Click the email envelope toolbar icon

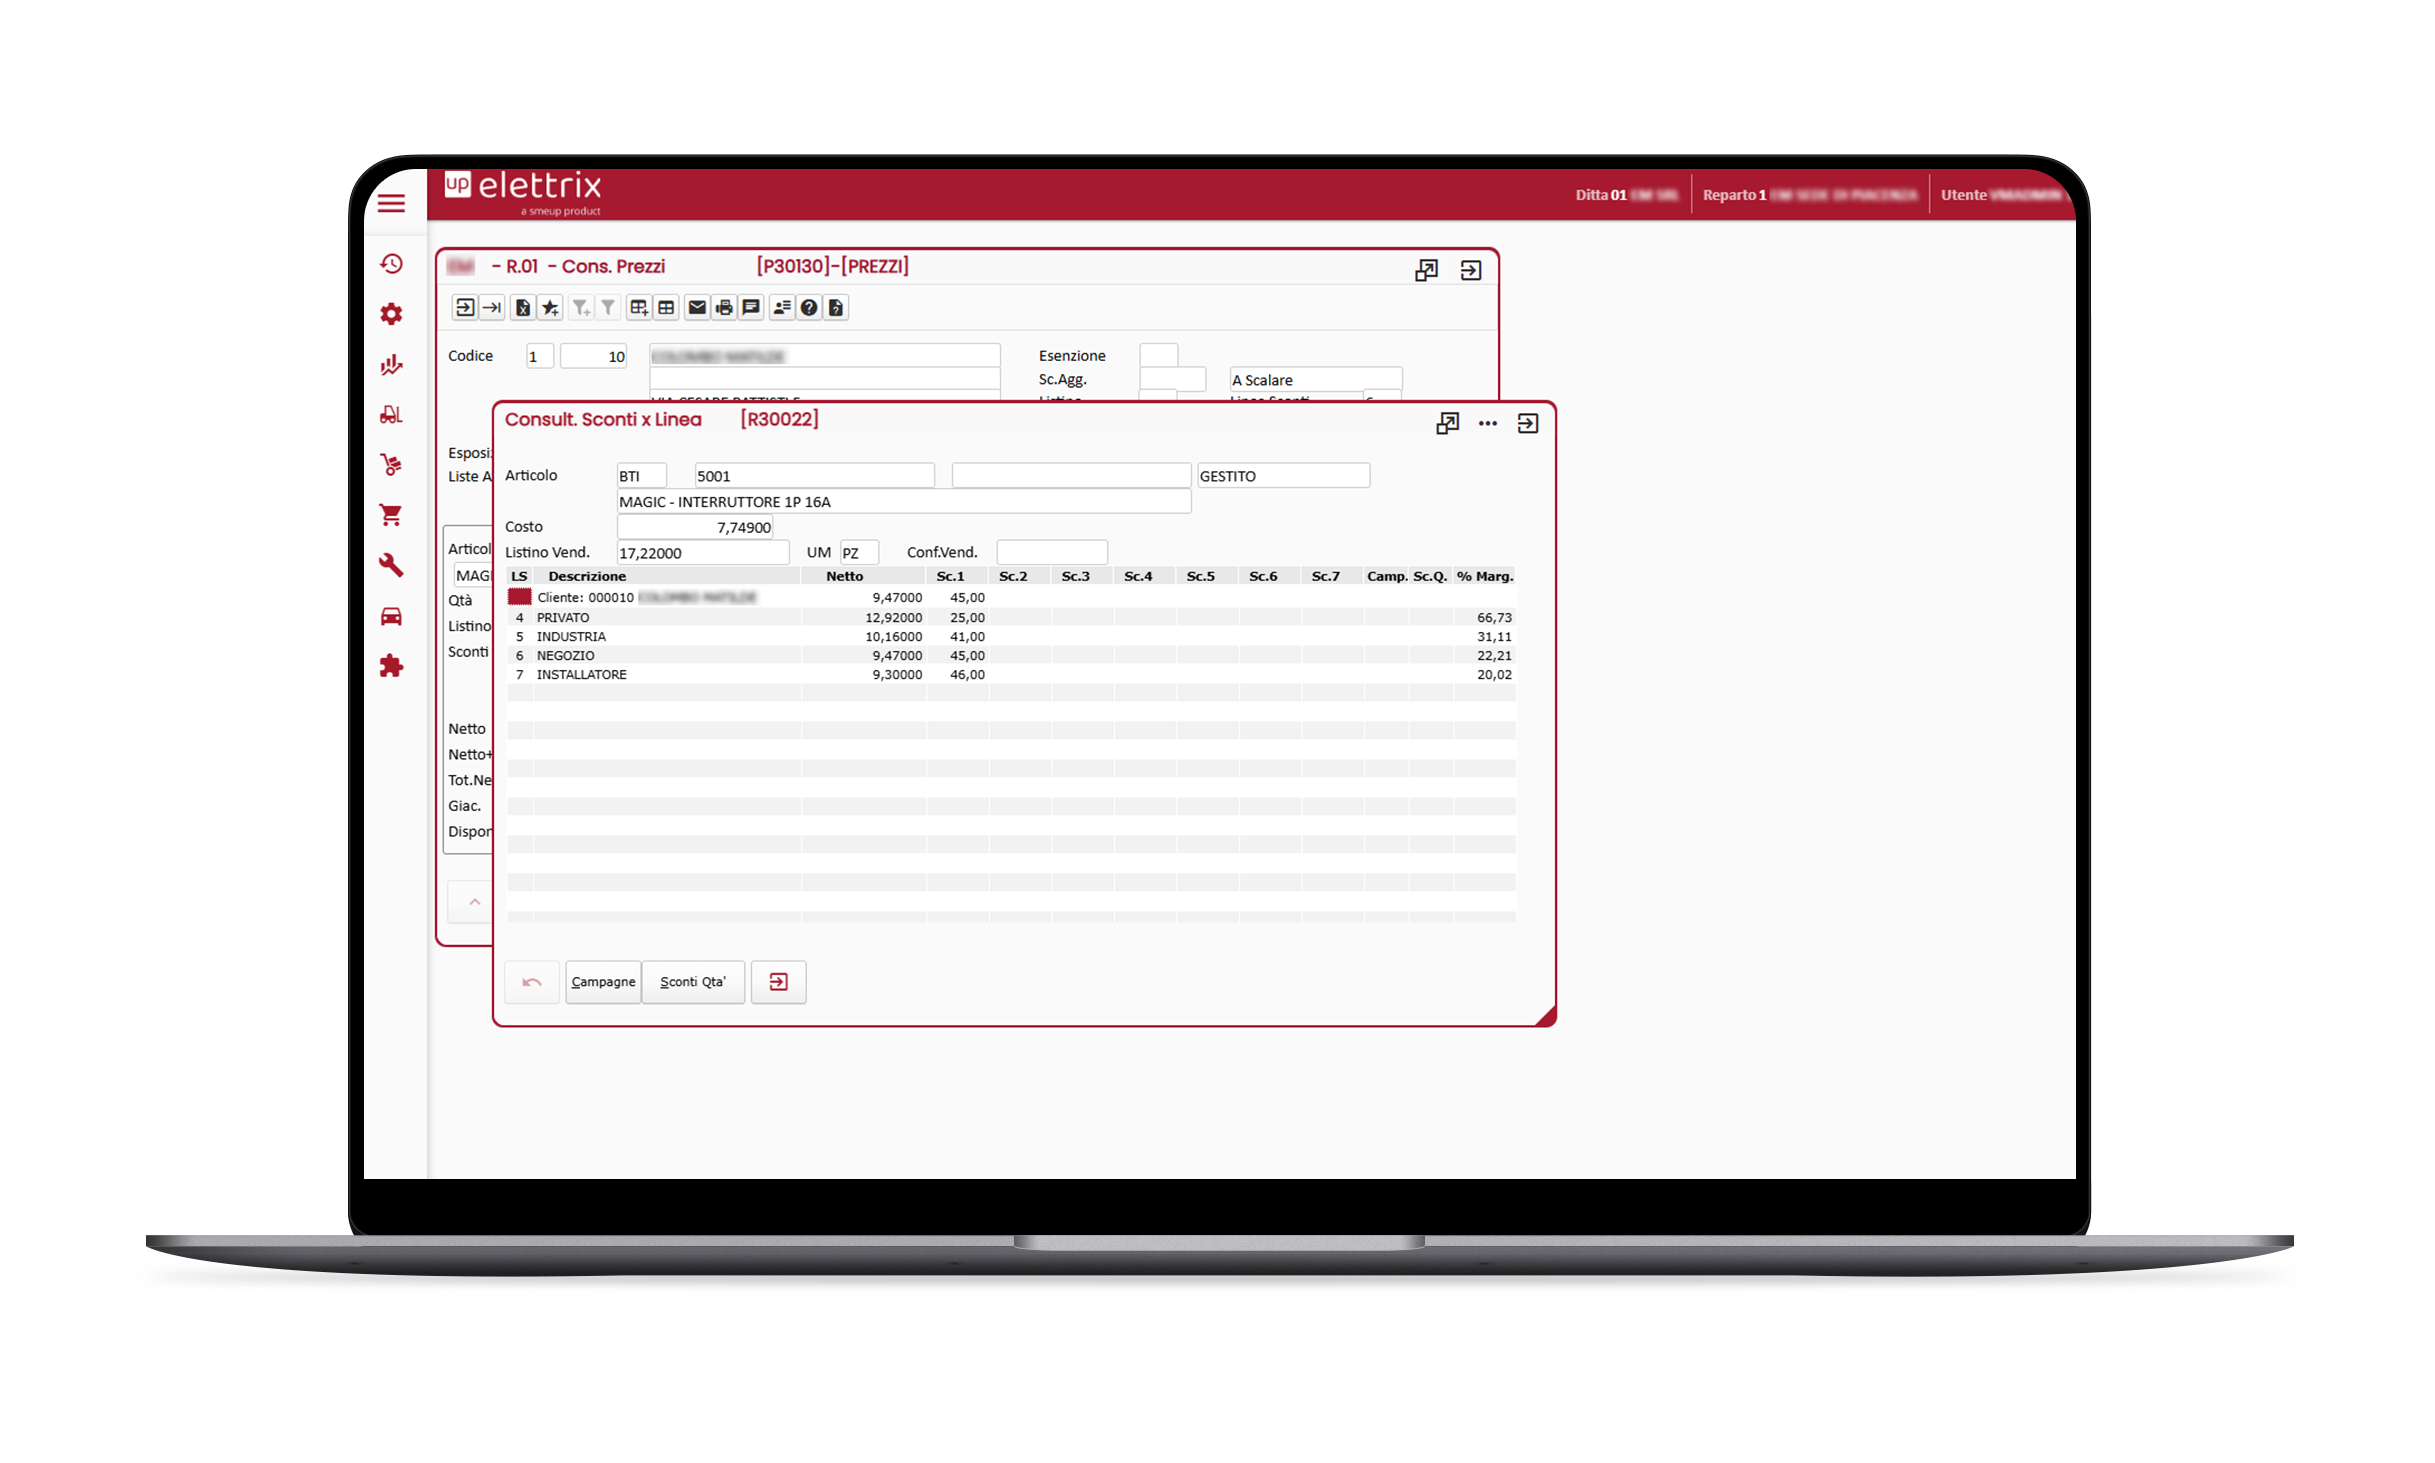[697, 308]
